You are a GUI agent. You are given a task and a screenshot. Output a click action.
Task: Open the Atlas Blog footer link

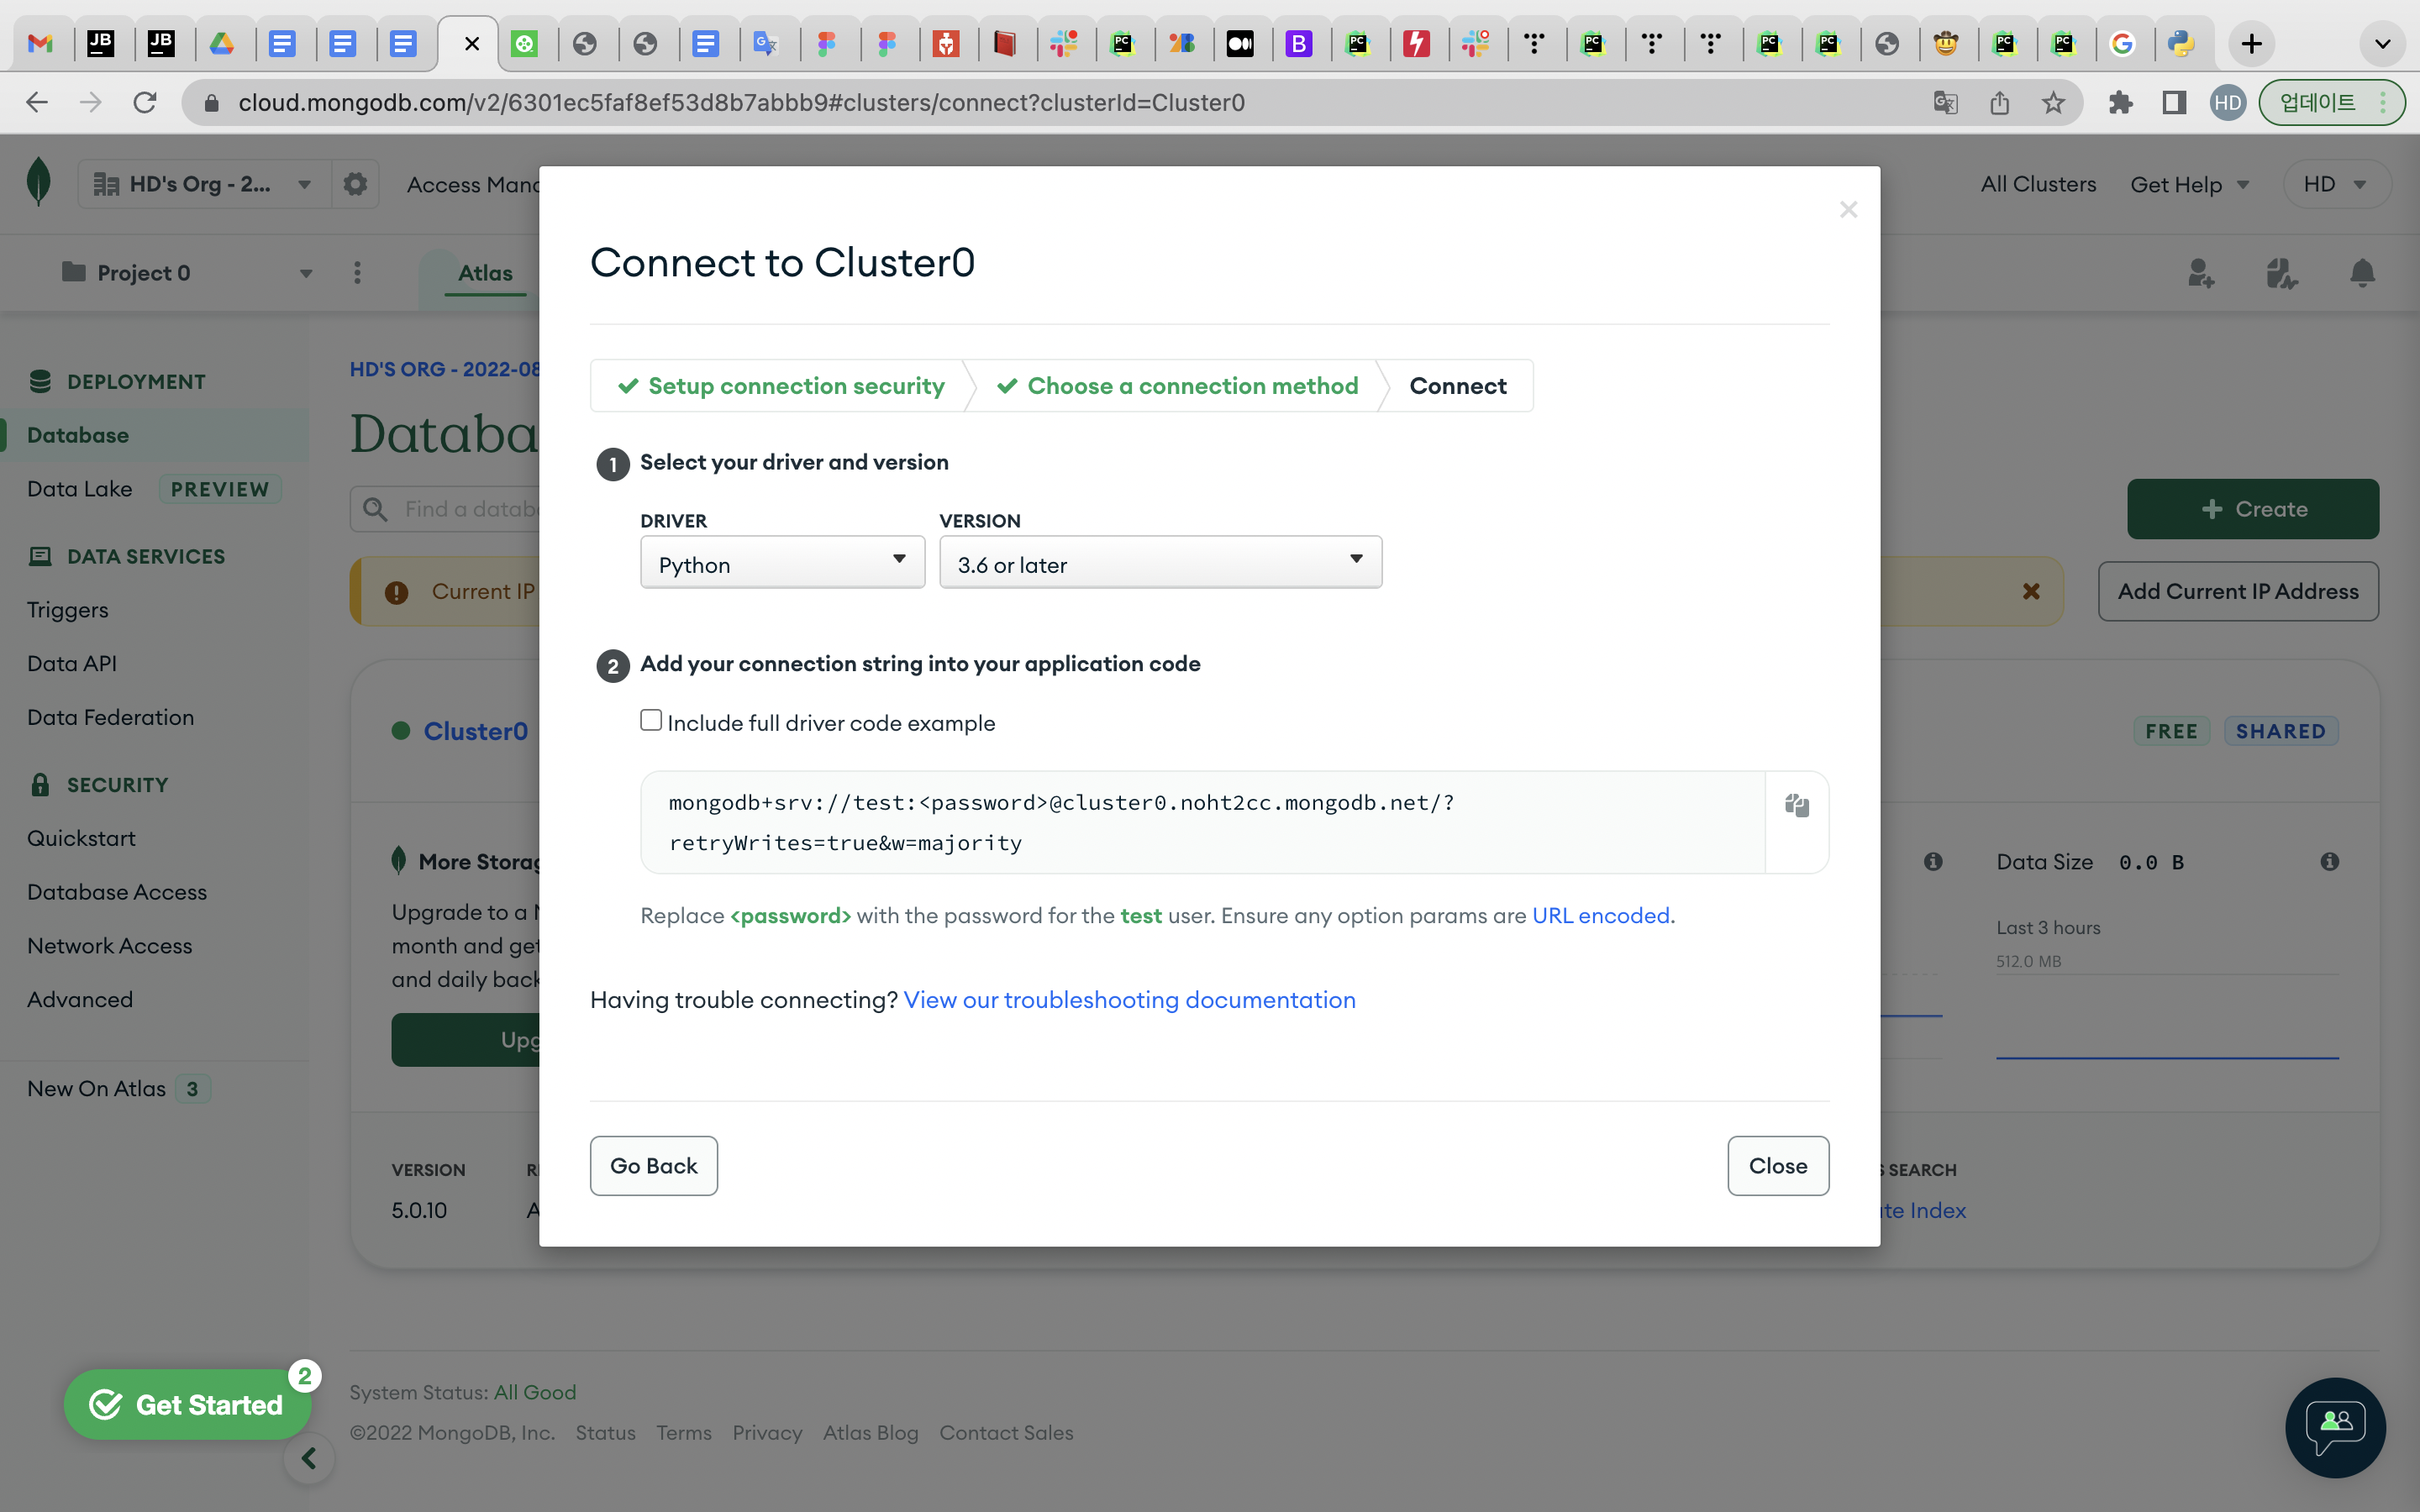pos(870,1433)
